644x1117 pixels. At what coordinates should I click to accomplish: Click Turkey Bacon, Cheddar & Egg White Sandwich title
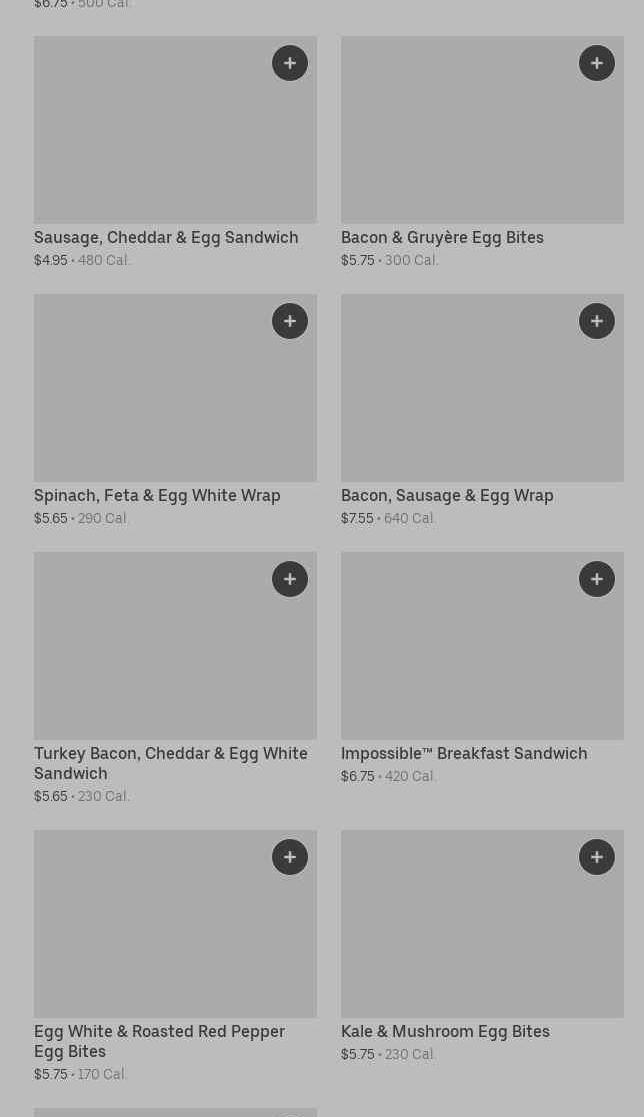[171, 763]
